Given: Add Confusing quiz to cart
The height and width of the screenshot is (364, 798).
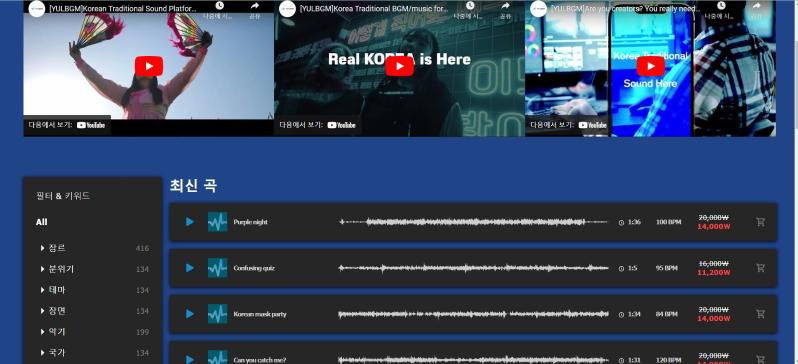Looking at the screenshot, I should point(760,268).
